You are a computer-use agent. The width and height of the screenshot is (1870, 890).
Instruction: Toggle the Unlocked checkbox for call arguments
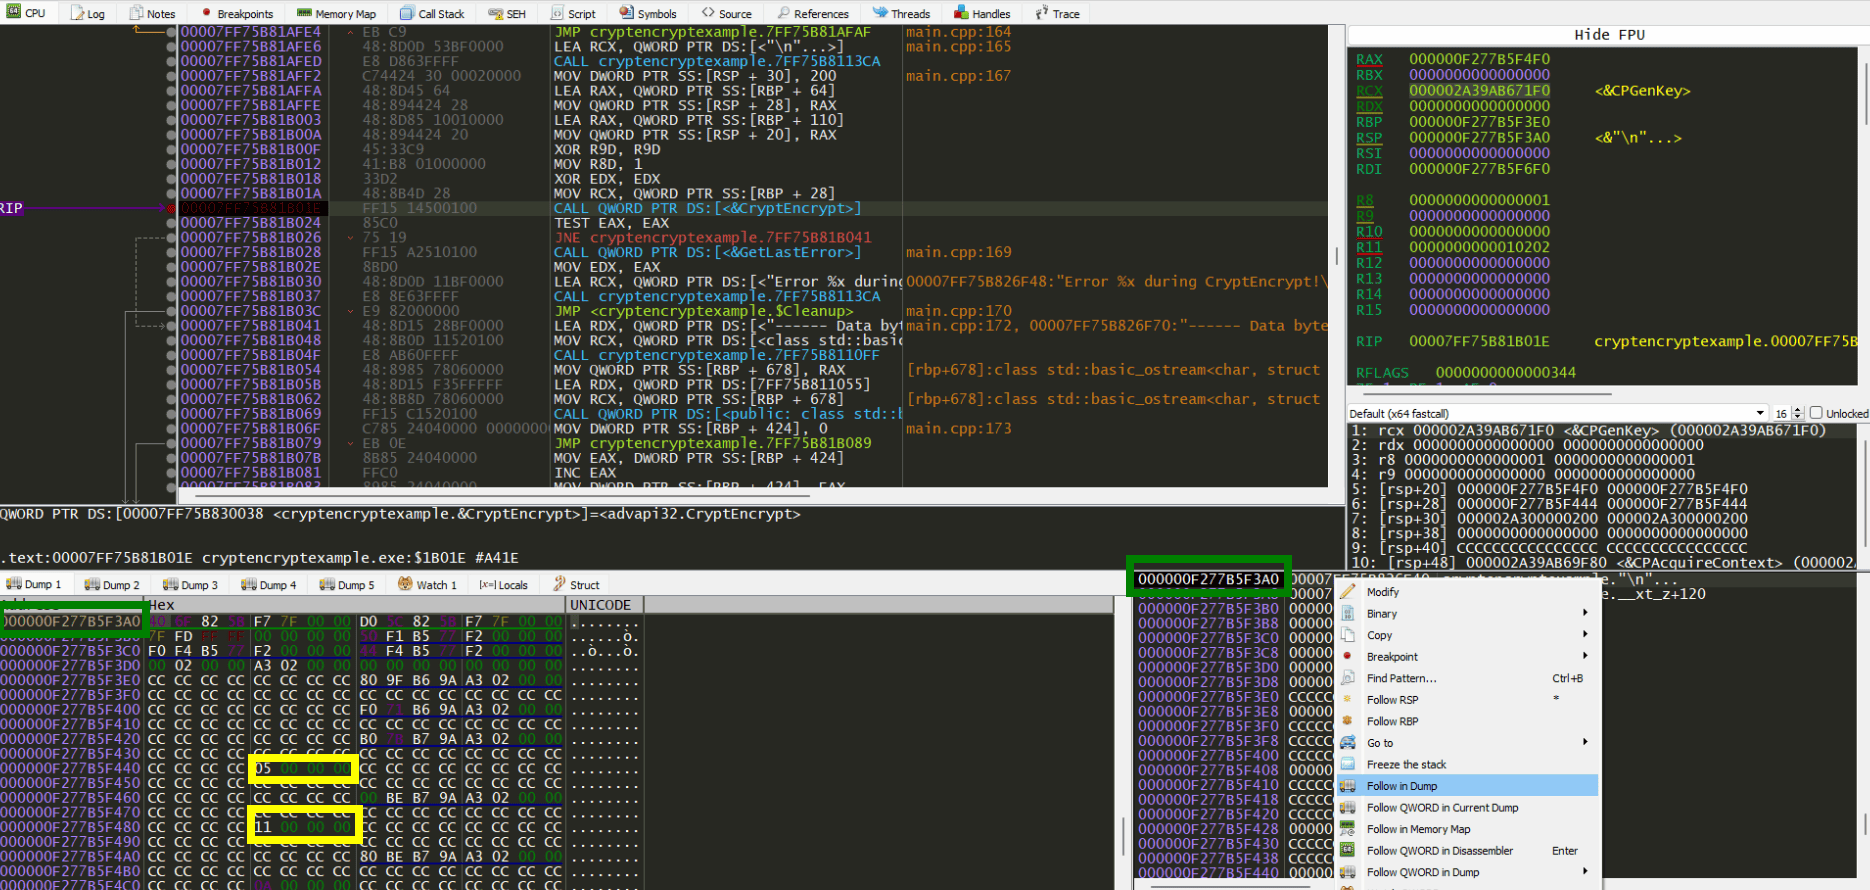(x=1816, y=412)
